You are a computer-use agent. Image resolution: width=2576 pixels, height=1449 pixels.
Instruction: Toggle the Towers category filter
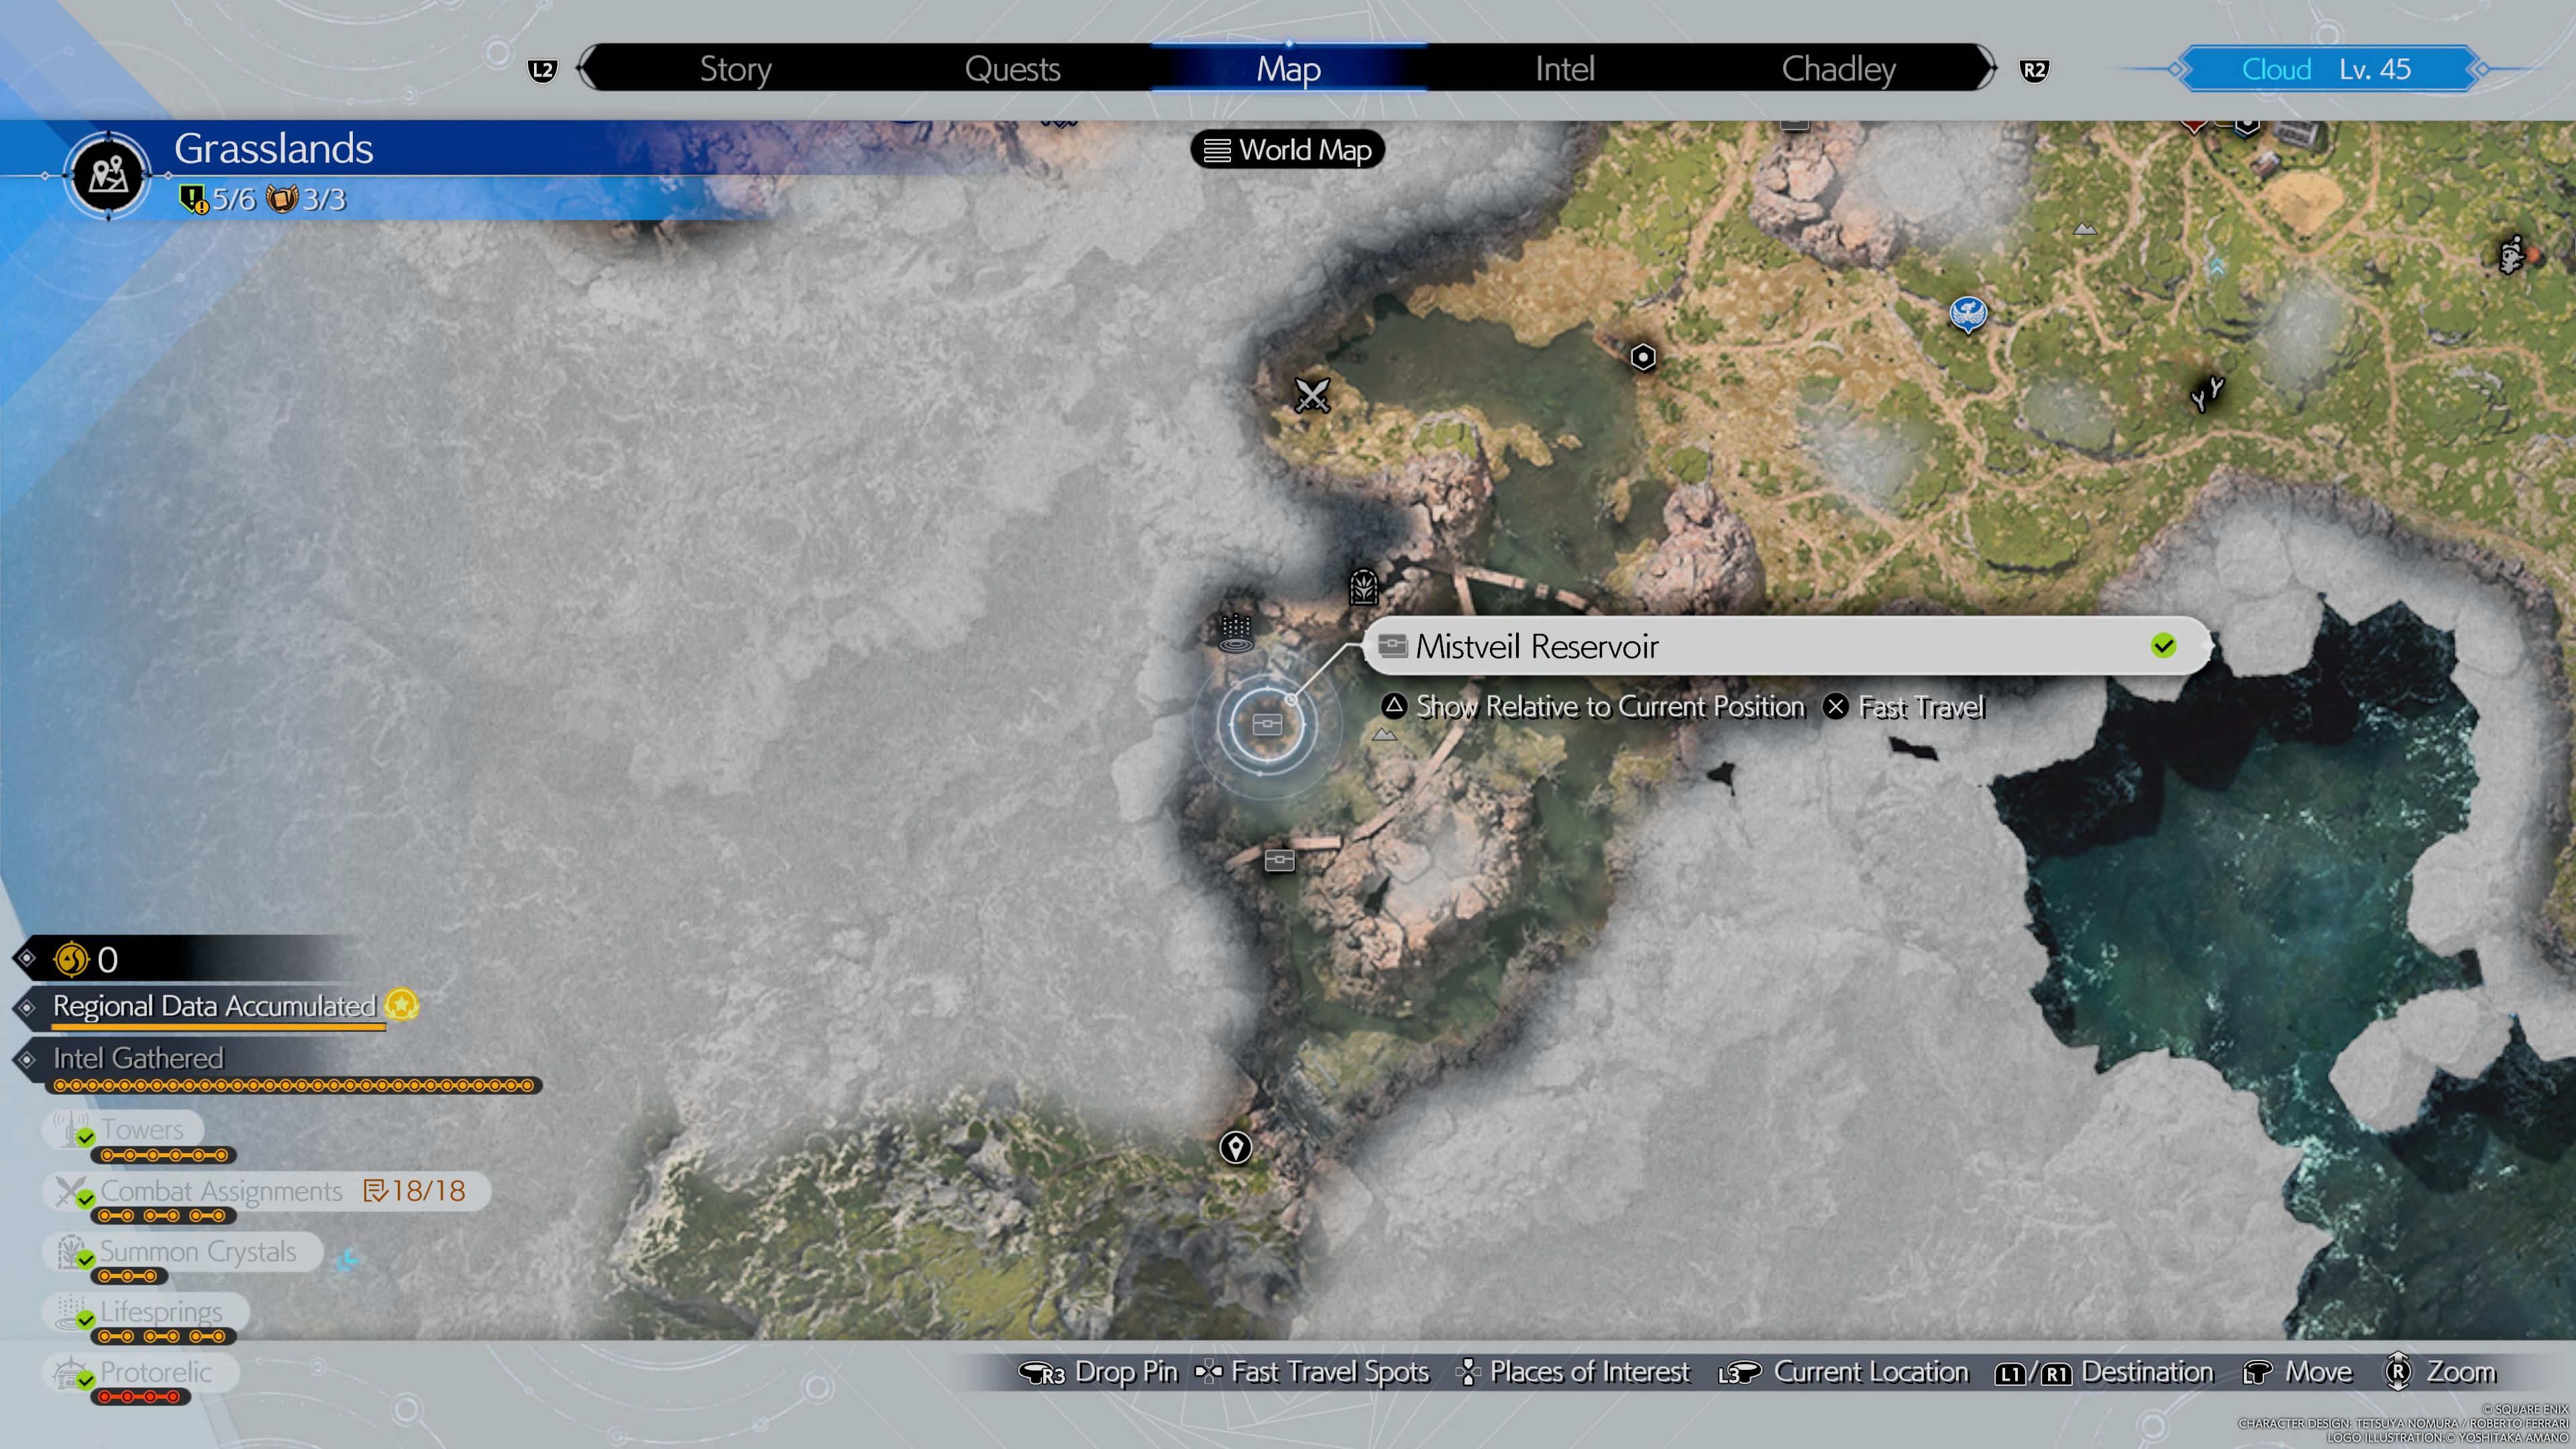123,1130
